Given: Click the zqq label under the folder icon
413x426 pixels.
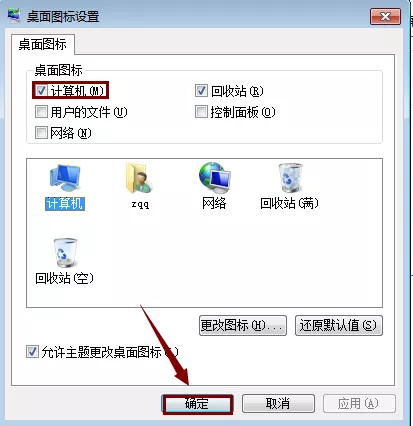Looking at the screenshot, I should [x=140, y=204].
